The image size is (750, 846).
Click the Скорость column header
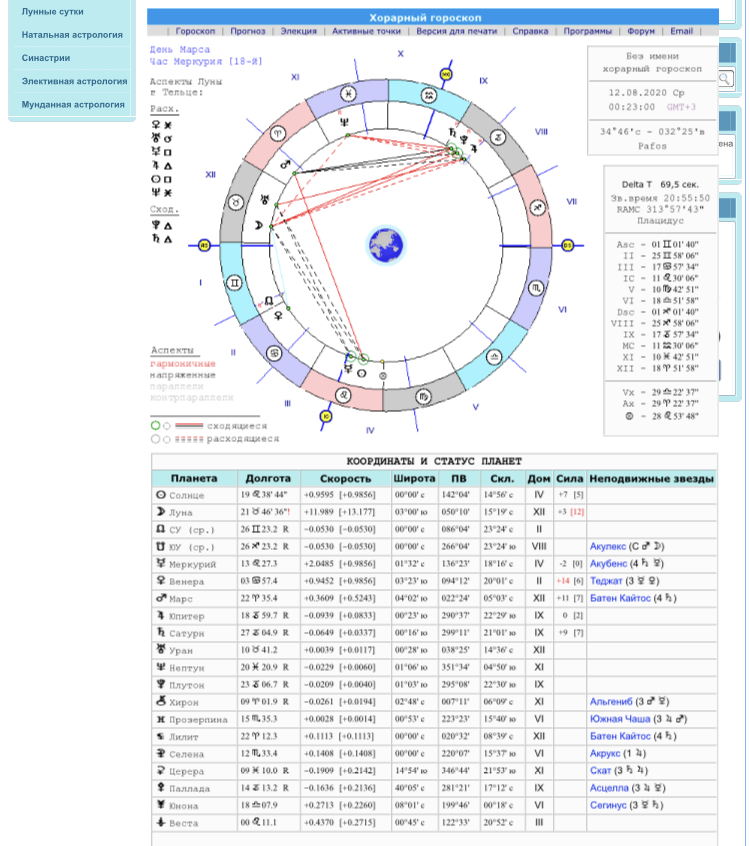coord(345,479)
